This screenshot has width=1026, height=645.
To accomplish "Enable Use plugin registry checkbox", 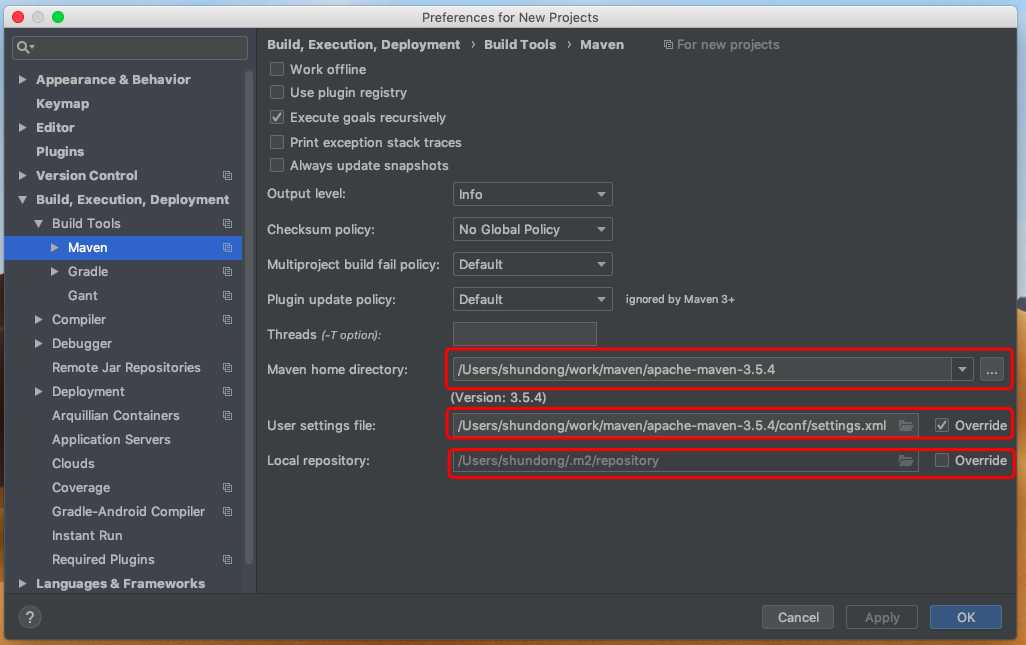I will pyautogui.click(x=277, y=92).
